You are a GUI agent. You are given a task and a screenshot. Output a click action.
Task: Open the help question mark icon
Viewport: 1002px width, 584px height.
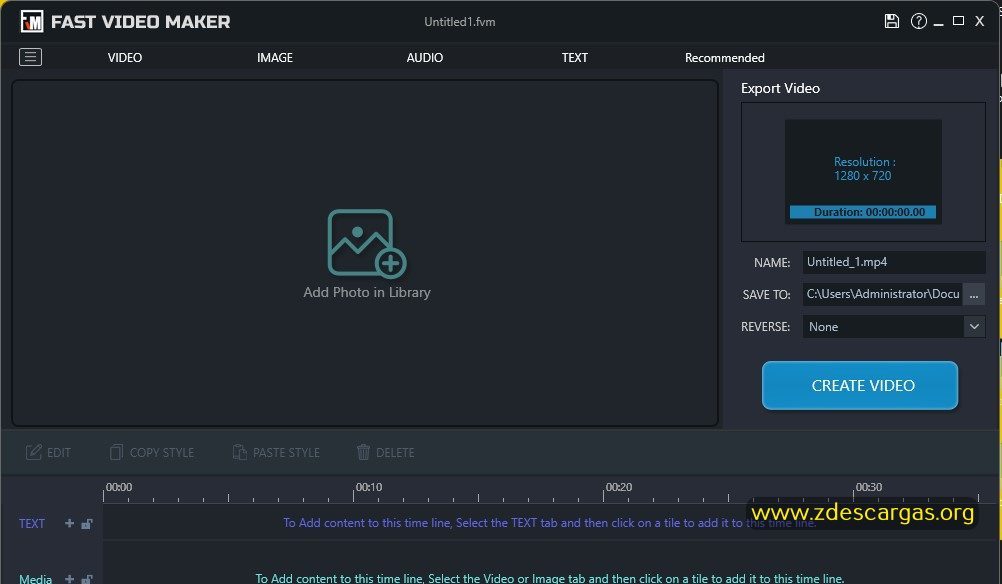[918, 21]
